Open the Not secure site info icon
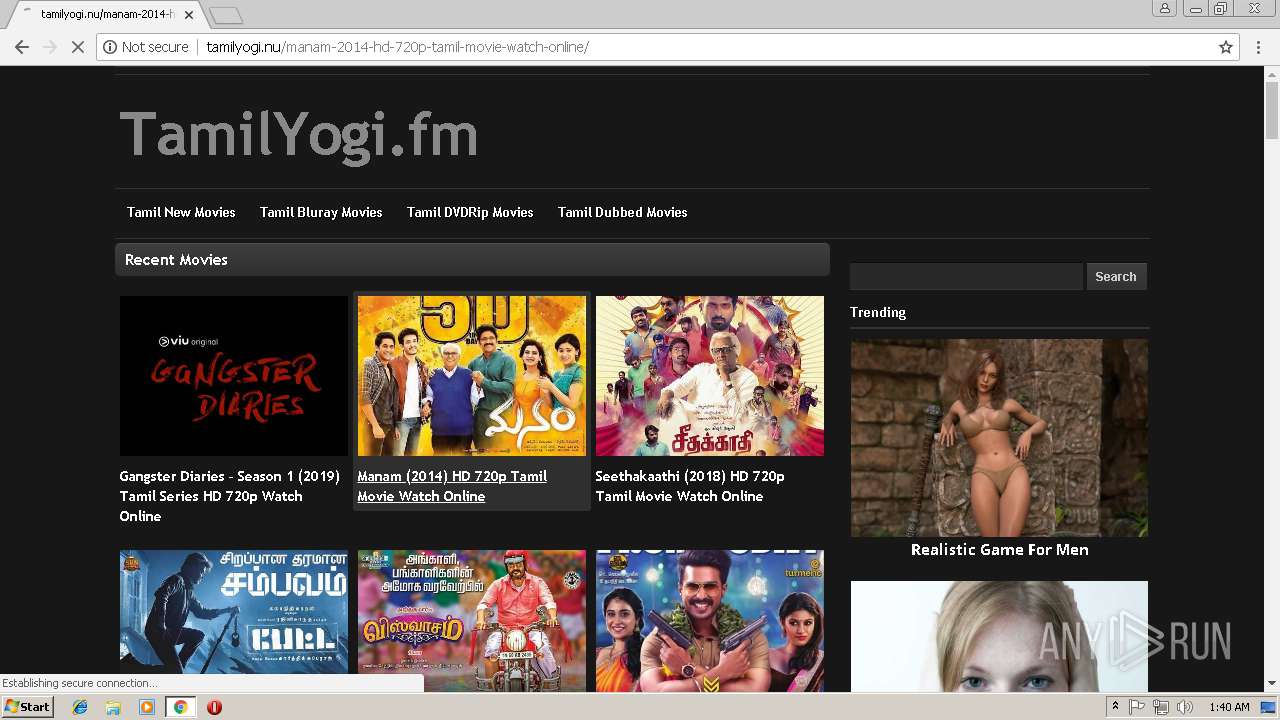The image size is (1280, 720). tap(110, 47)
